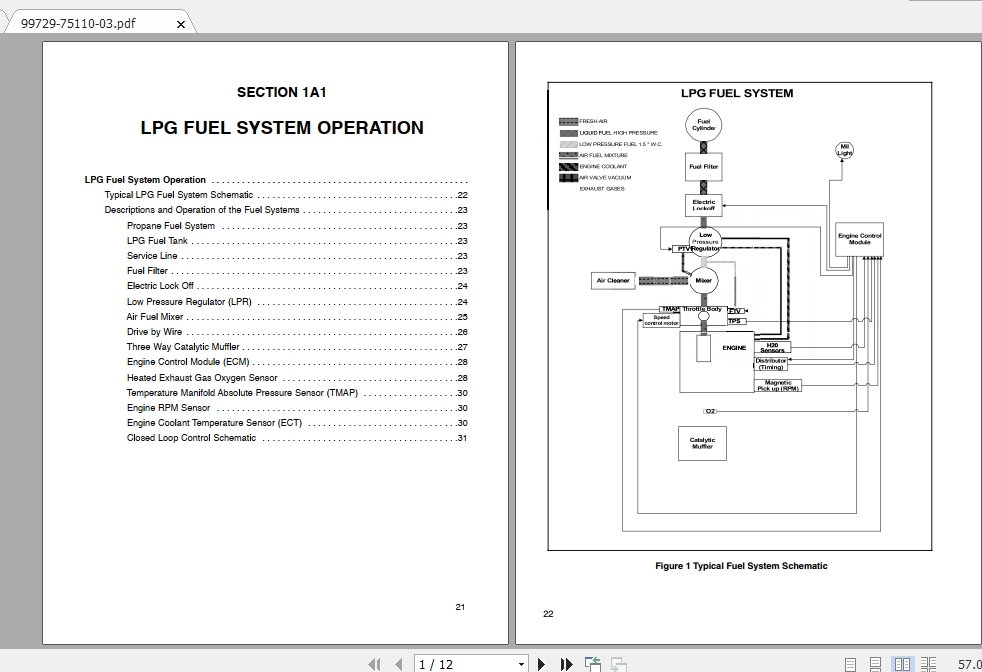The image size is (982, 672).
Task: Toggle continuous facing pages layout
Action: (928, 663)
